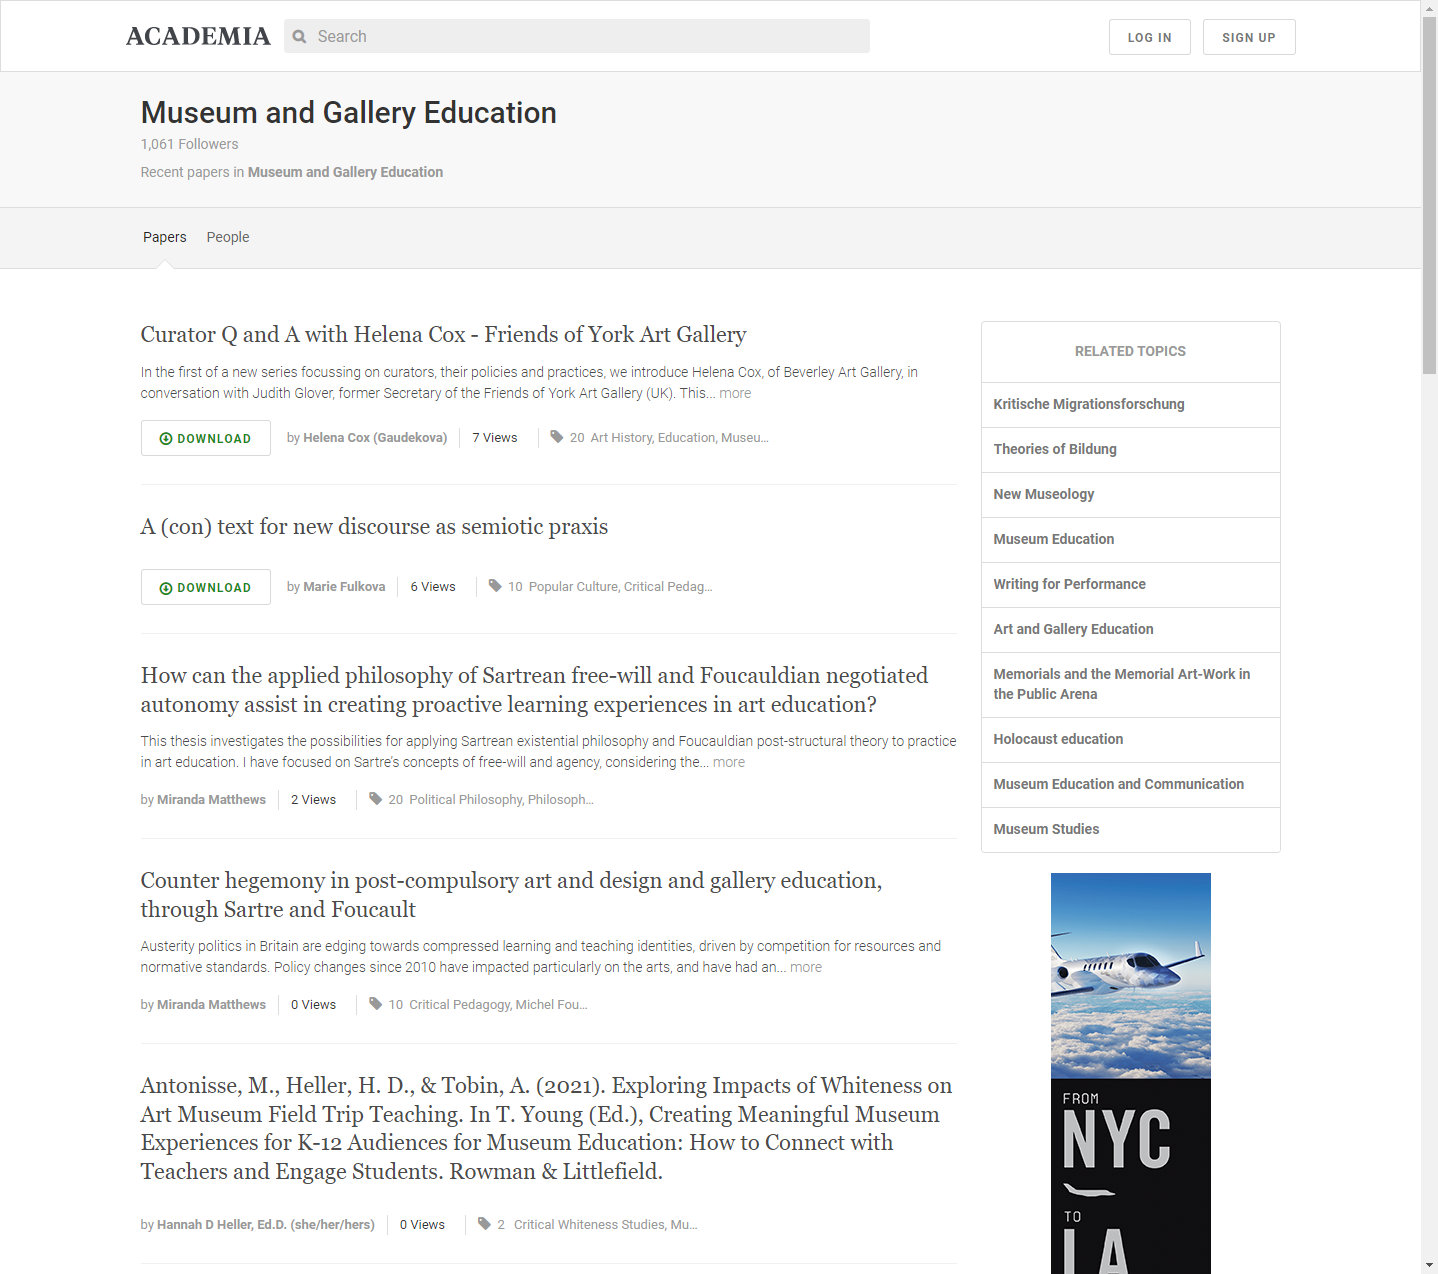The image size is (1438, 1274).
Task: Open author Marie Fulkova's profile
Action: 344,587
